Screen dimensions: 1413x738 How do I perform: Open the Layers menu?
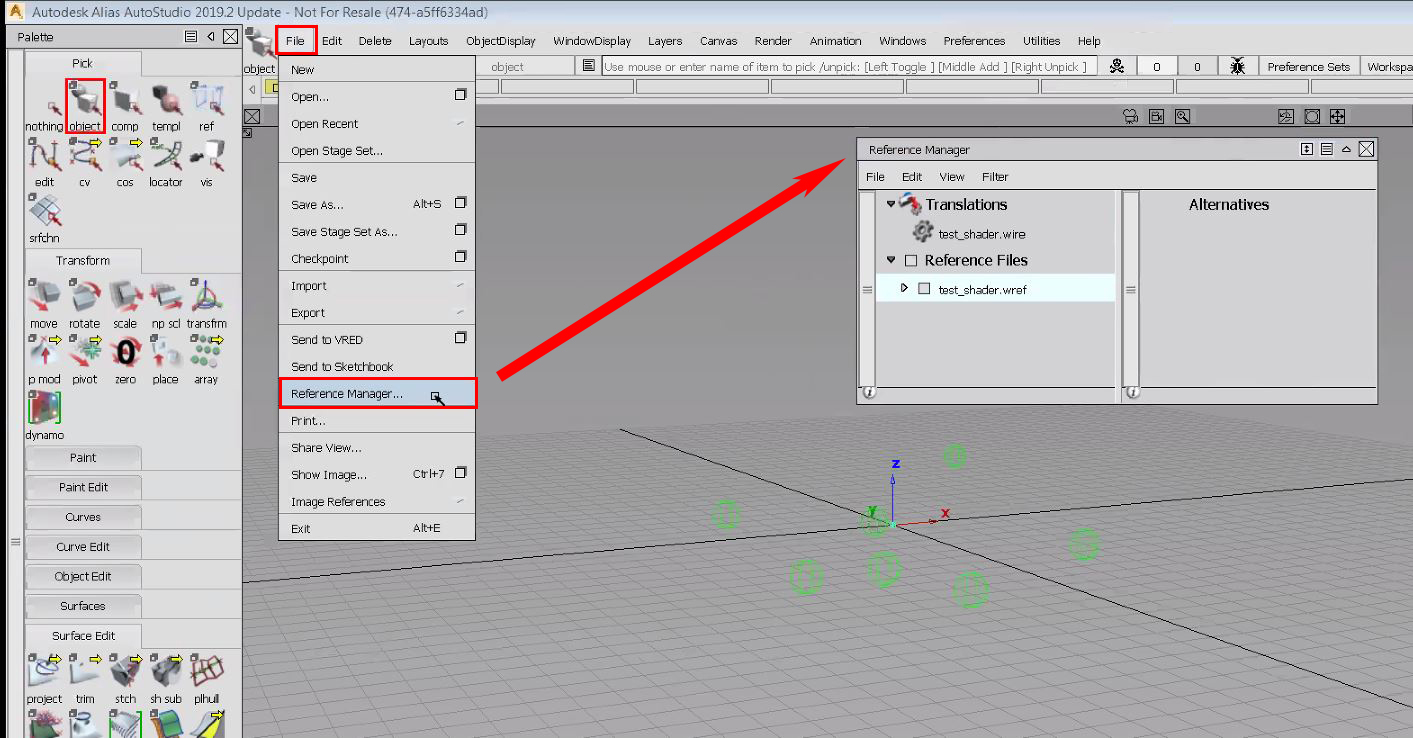click(665, 41)
